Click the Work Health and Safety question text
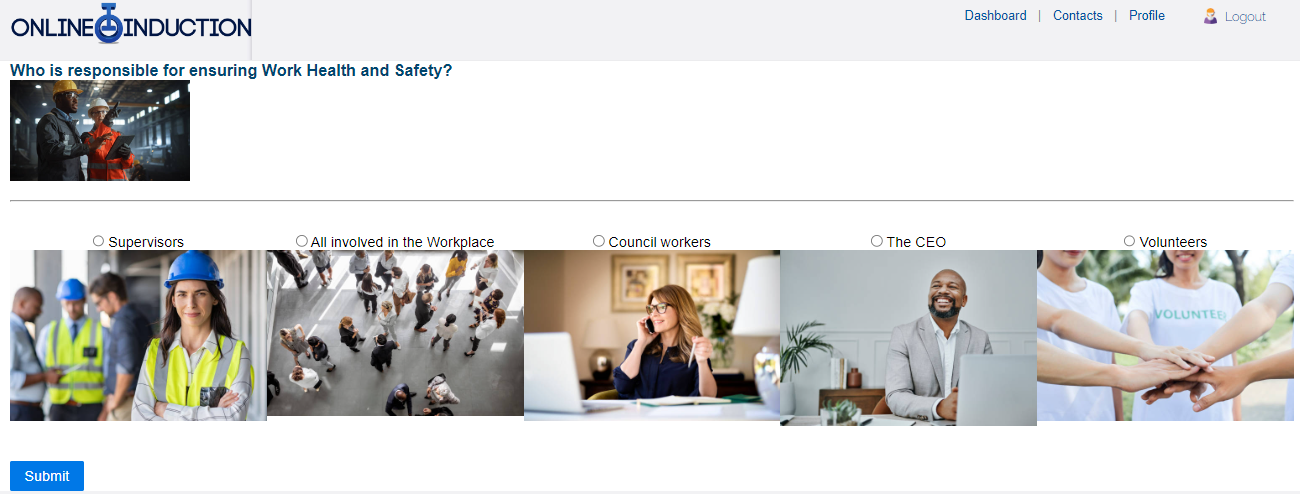 [x=231, y=71]
